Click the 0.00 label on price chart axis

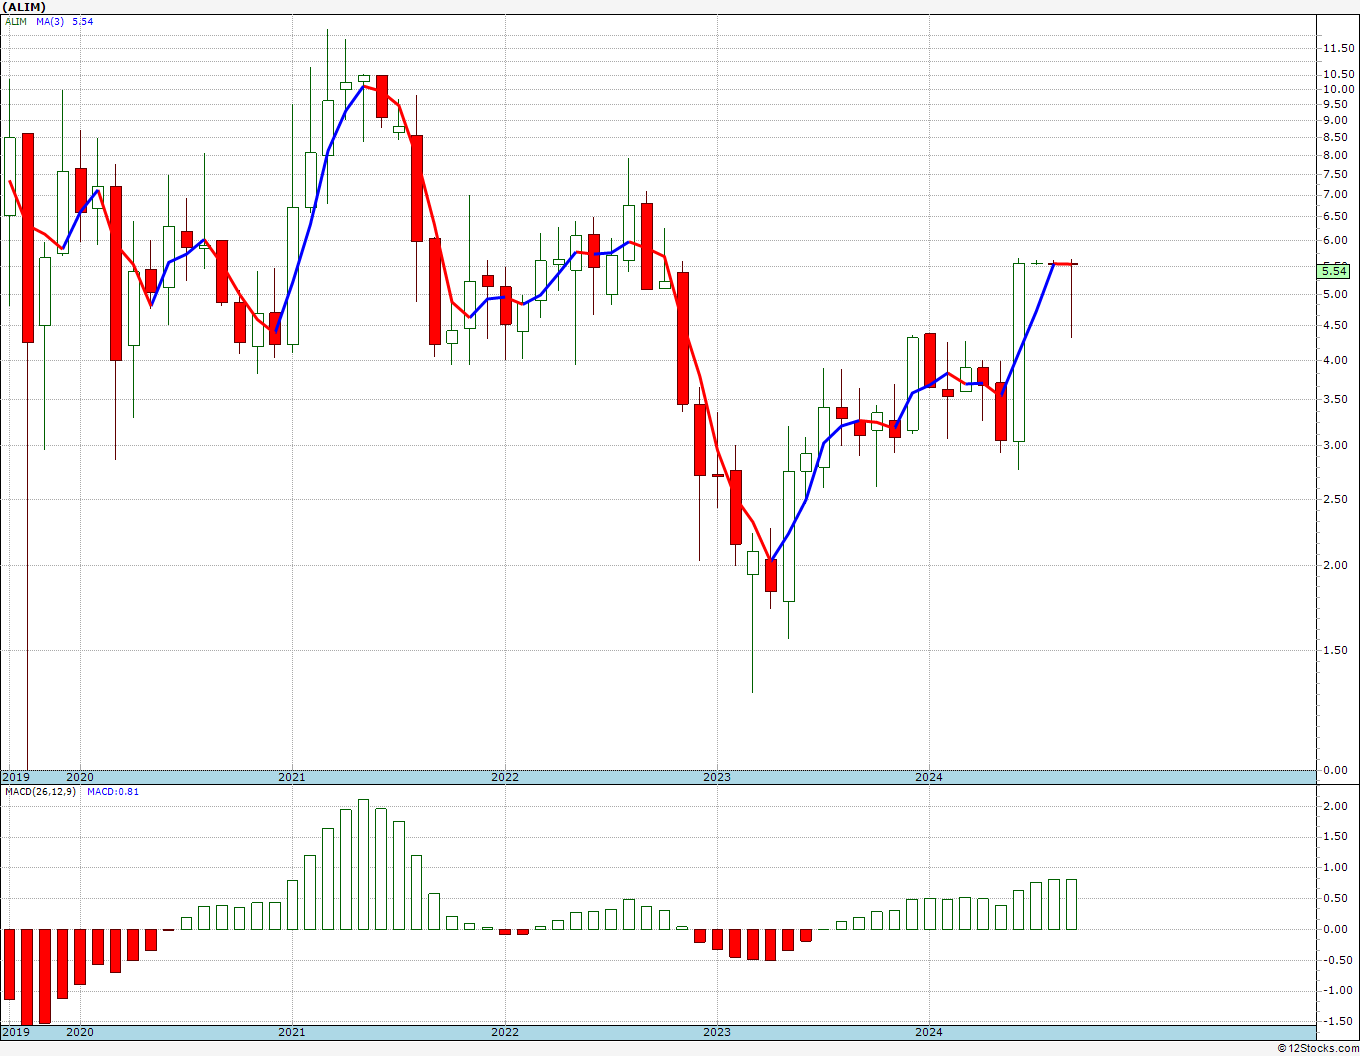click(1337, 770)
